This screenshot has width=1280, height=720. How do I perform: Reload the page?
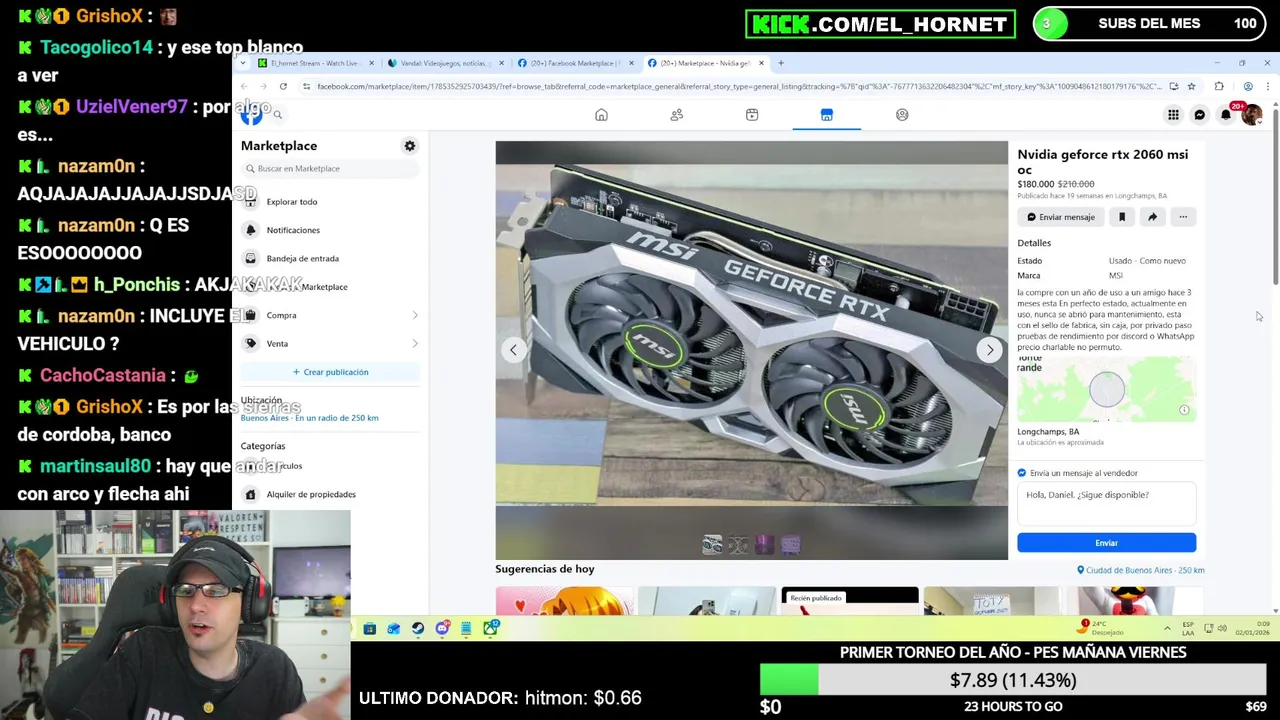click(x=283, y=87)
